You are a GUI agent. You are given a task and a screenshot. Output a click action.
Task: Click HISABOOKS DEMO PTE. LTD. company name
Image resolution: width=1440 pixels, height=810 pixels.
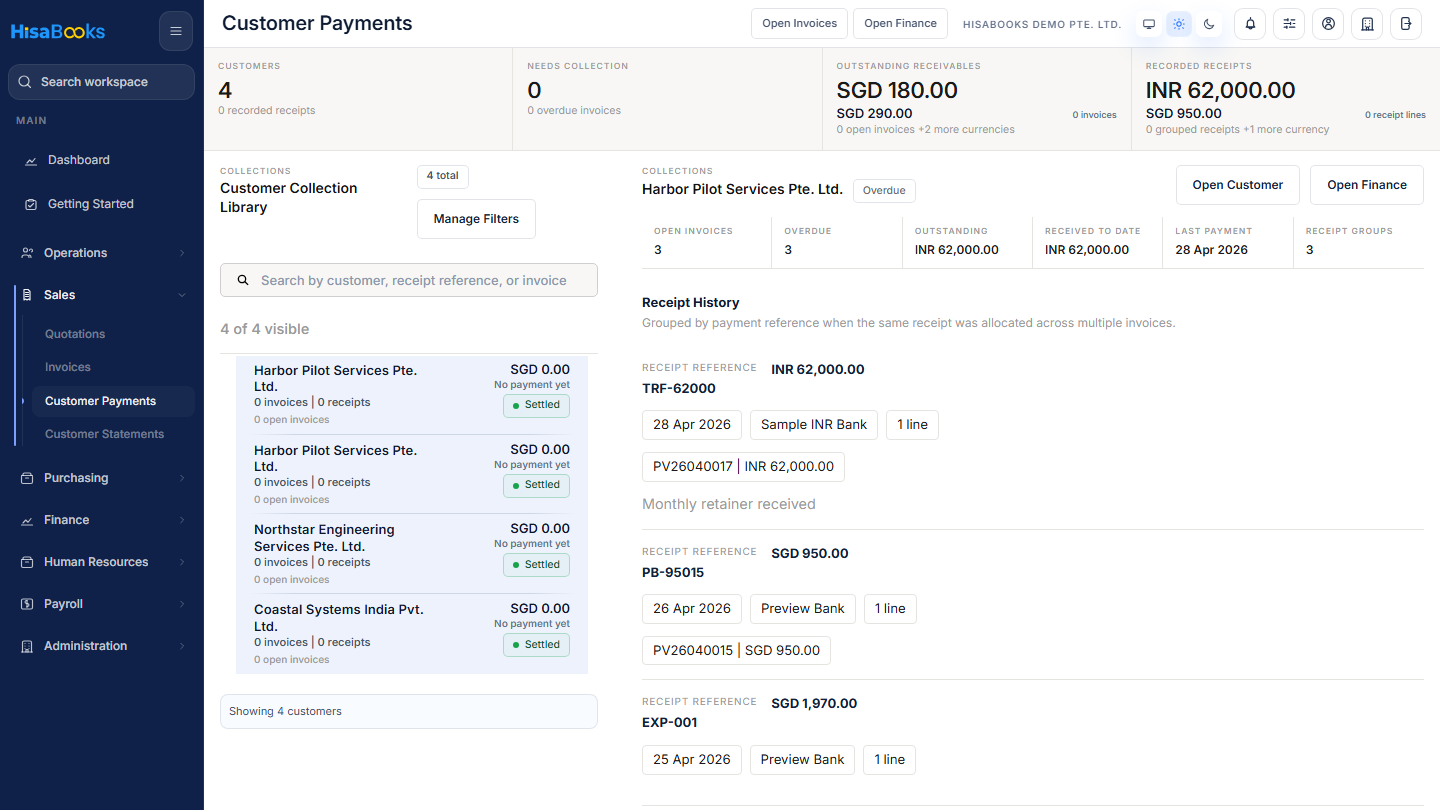coord(1042,24)
